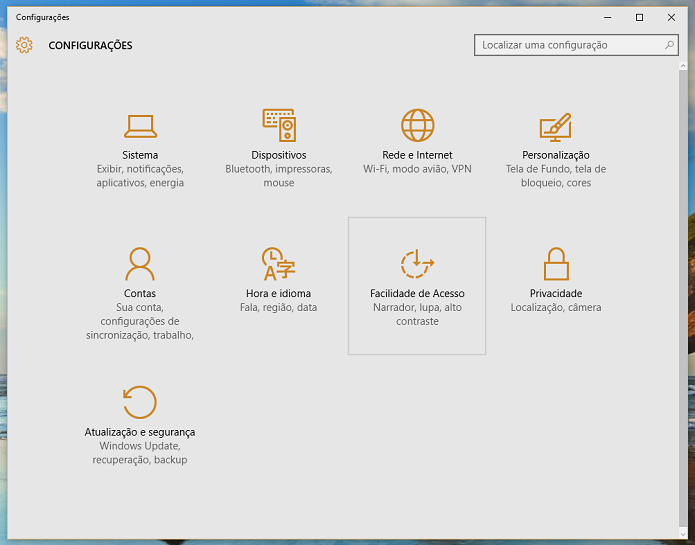Click 'Bluetooth, impressoras, mouse' description
The image size is (695, 545).
279,176
